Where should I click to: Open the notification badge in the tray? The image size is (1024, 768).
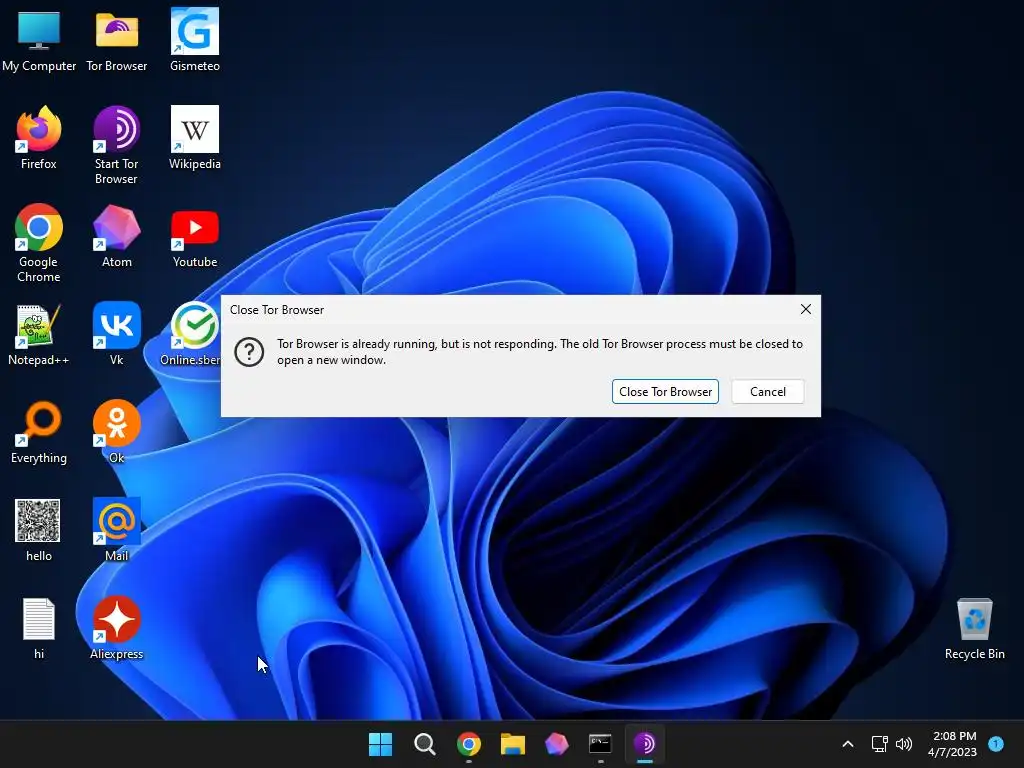tap(996, 743)
